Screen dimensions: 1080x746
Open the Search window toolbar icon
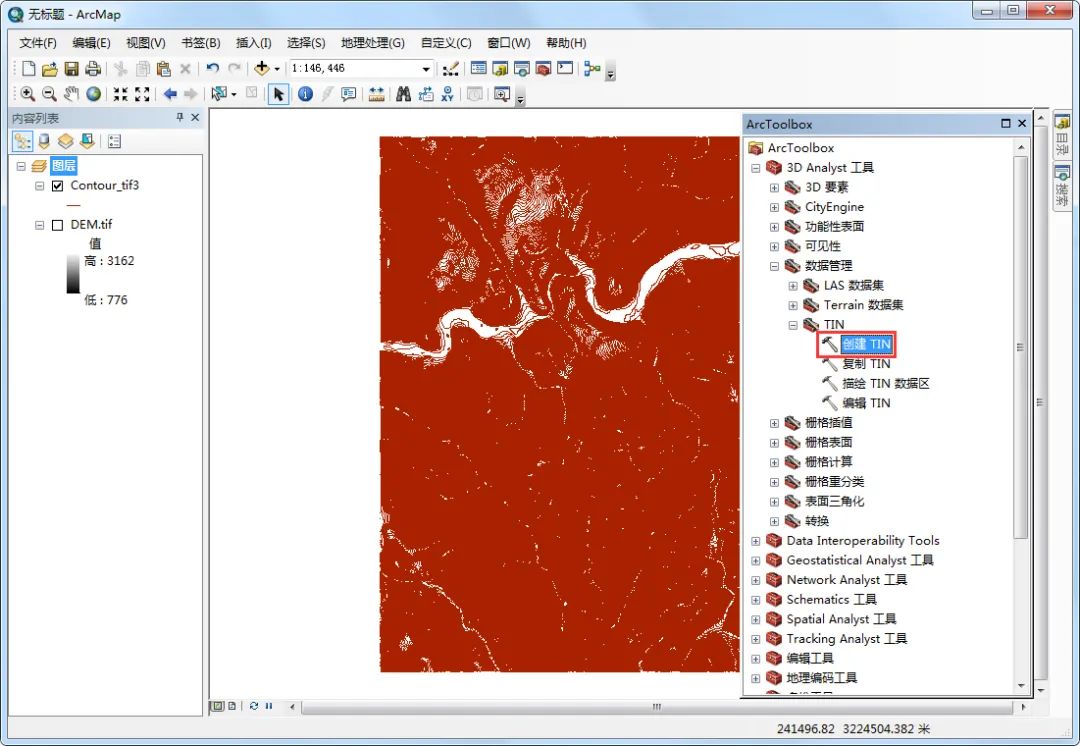(521, 68)
